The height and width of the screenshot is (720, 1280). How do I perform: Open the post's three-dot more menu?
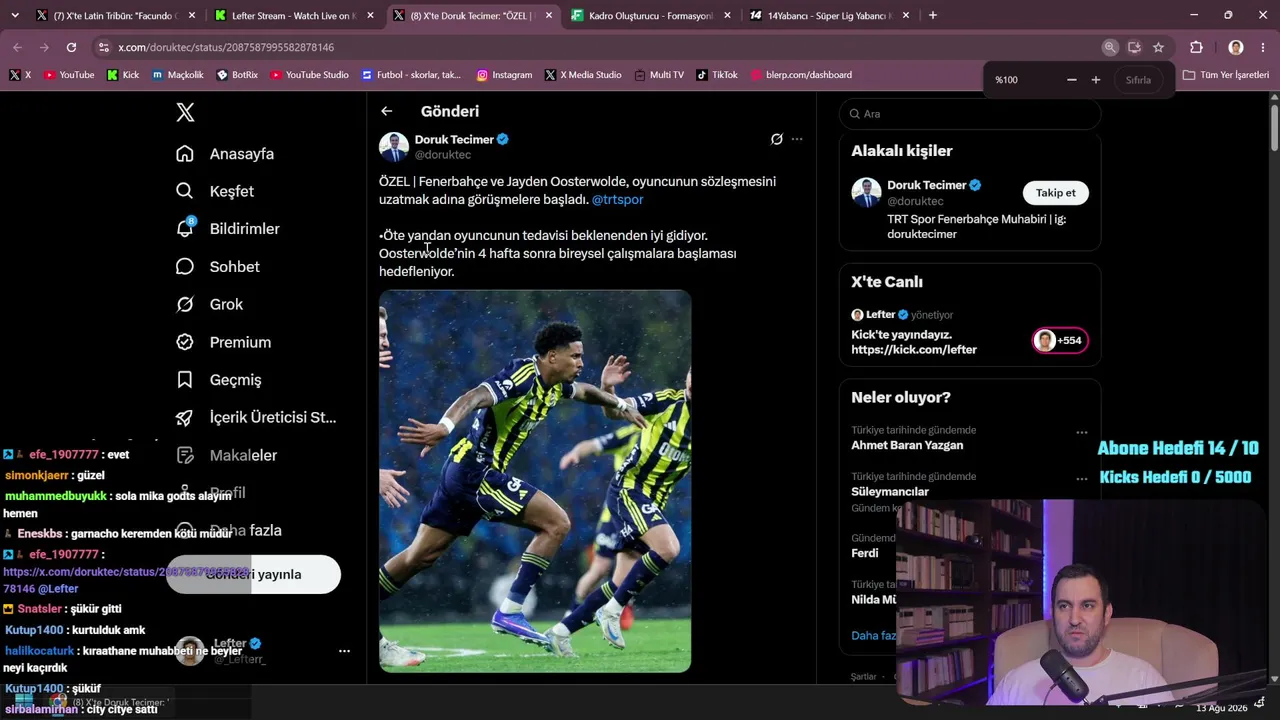797,139
